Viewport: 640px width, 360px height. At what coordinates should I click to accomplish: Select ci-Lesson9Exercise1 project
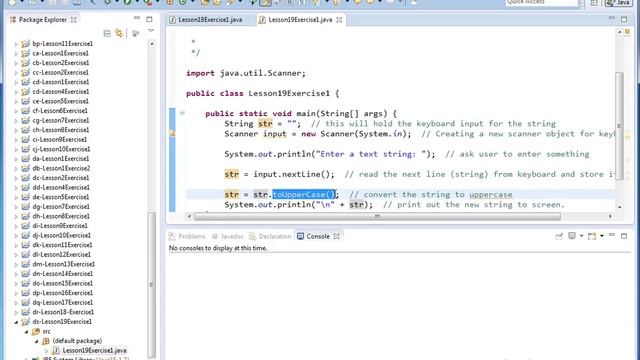pos(60,140)
